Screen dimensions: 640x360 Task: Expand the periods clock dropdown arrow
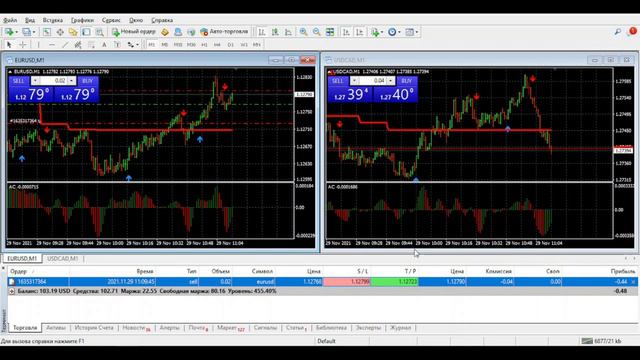(x=399, y=32)
